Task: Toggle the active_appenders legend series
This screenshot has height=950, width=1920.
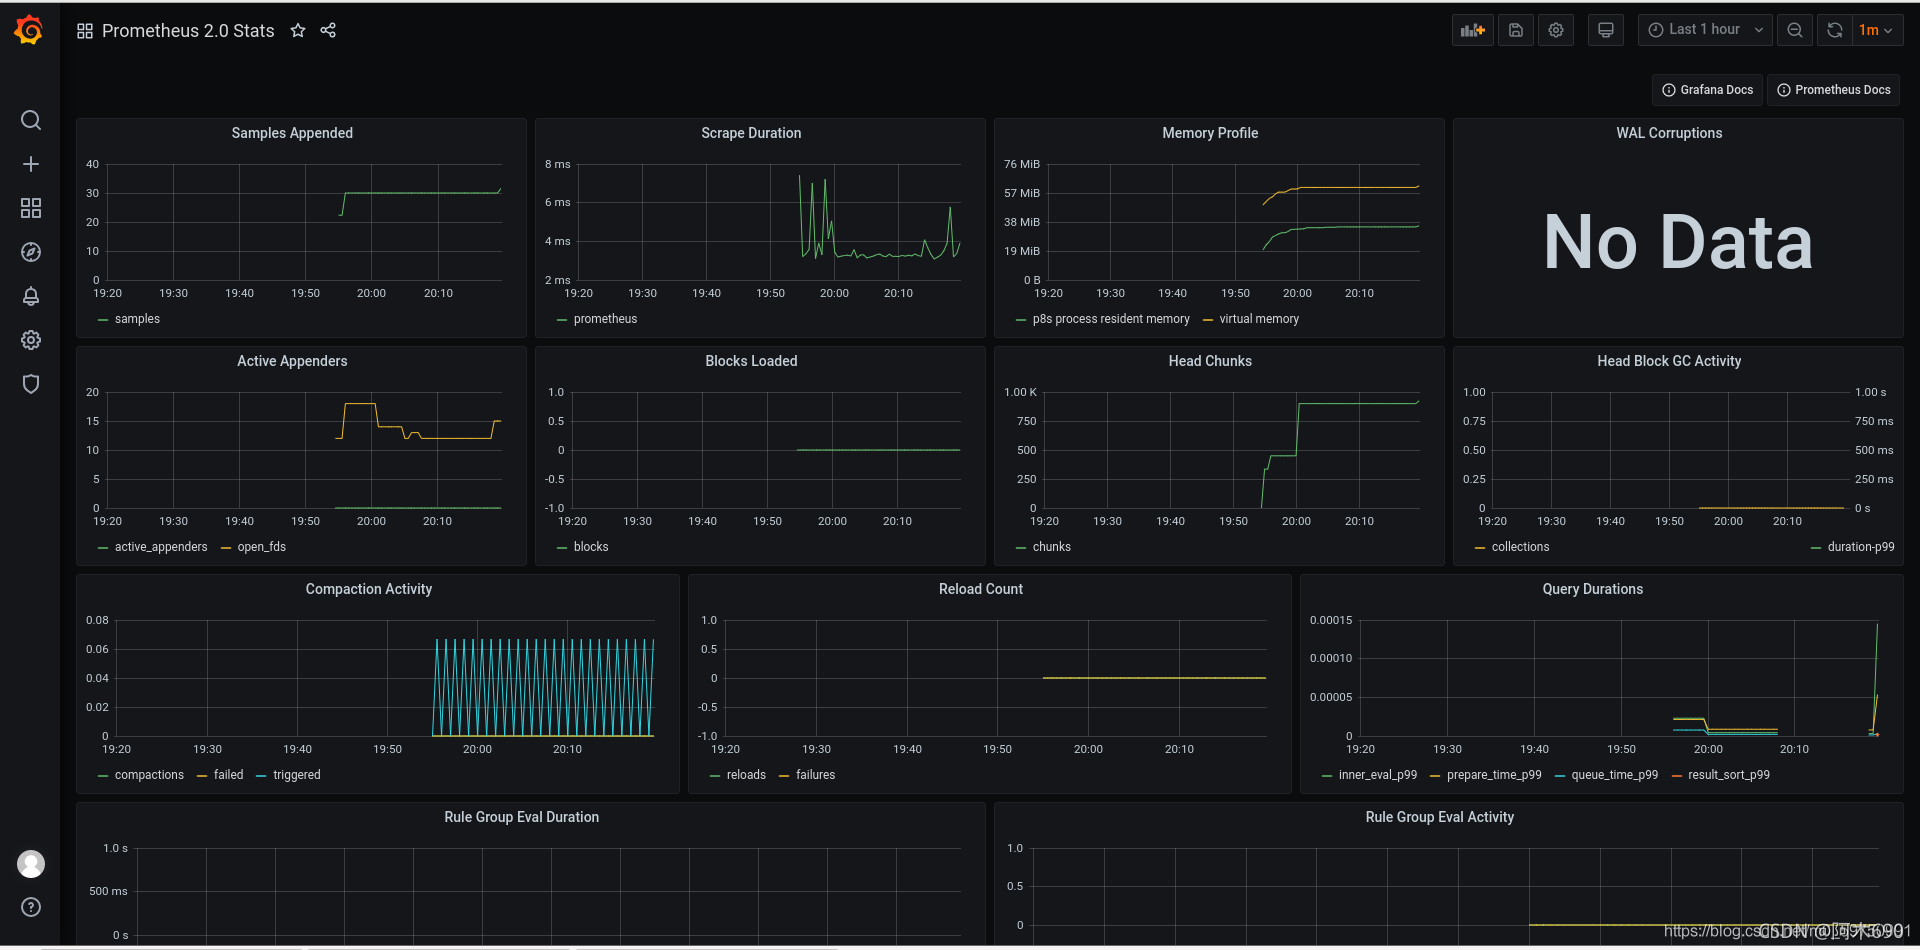Action: (x=161, y=547)
